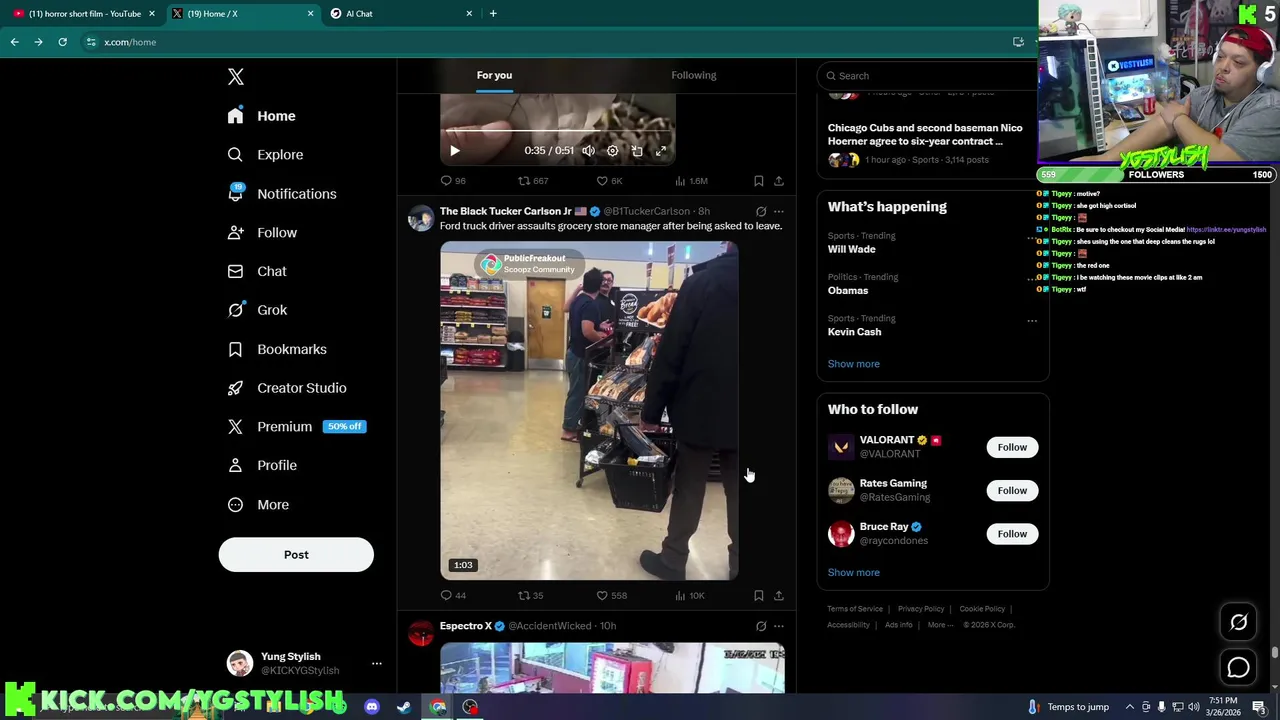Open Creator Studio rocket icon
Viewport: 1280px width, 720px height.
click(235, 388)
